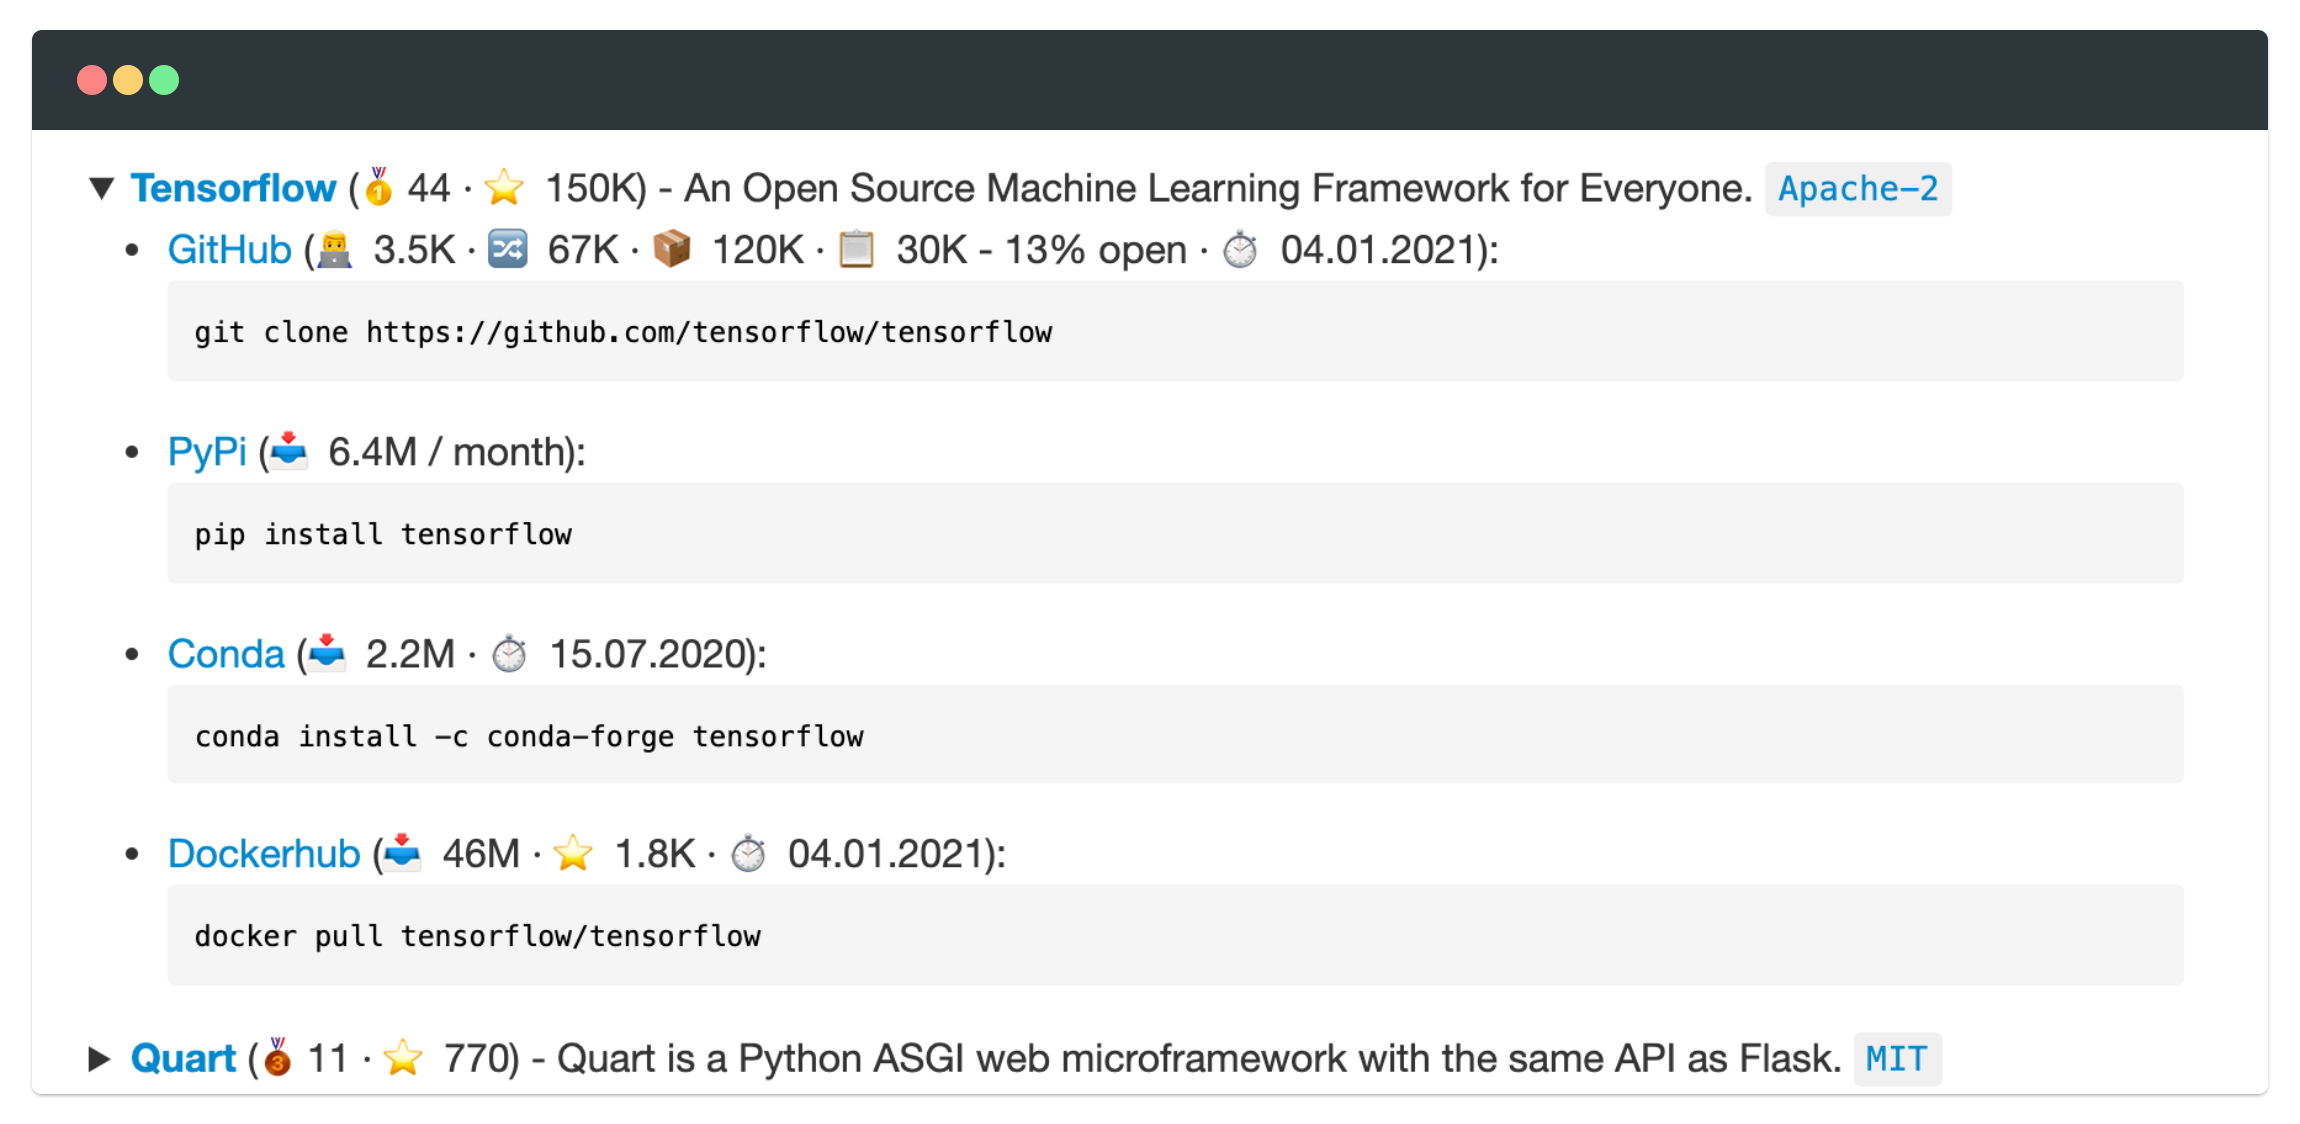Click the MIT license badge
The height and width of the screenshot is (1124, 2300).
[x=1896, y=1059]
